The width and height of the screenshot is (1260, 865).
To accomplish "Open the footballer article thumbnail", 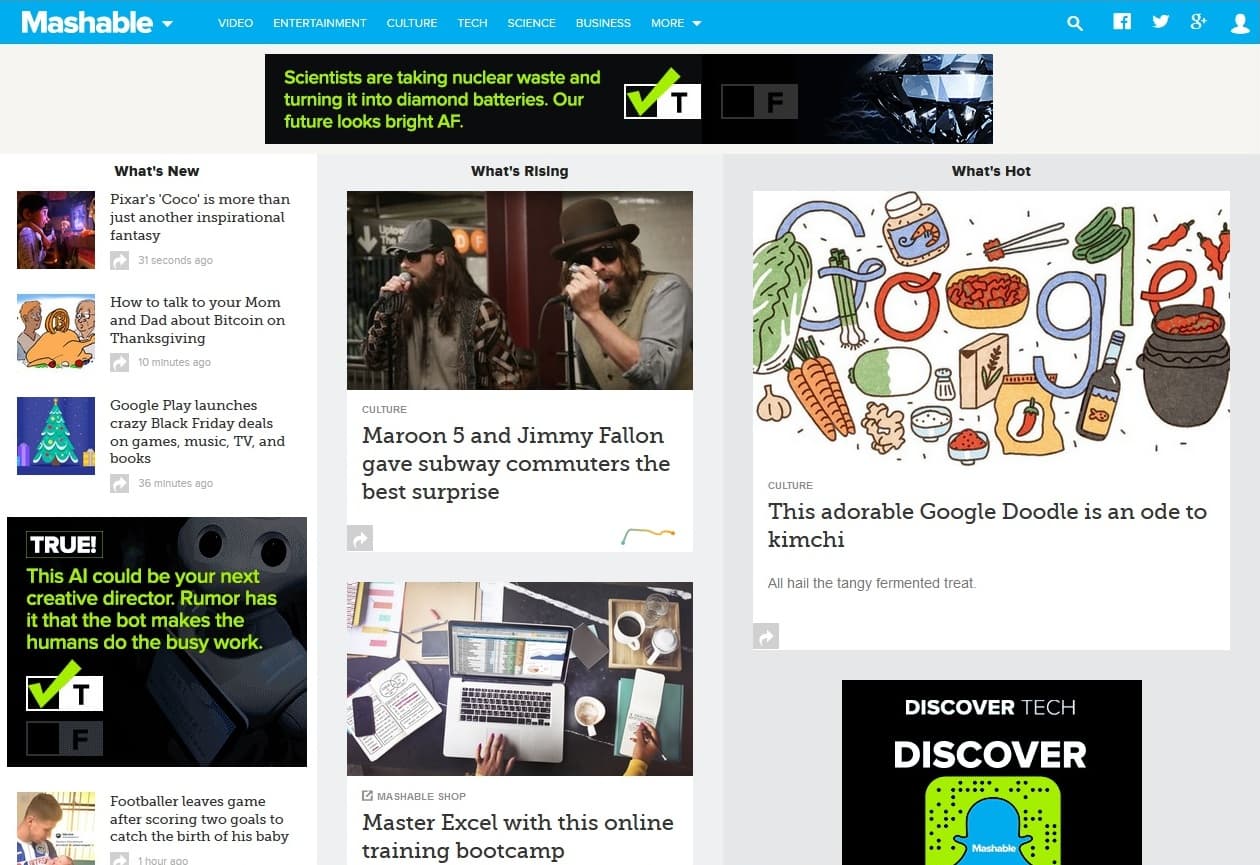I will (x=56, y=829).
